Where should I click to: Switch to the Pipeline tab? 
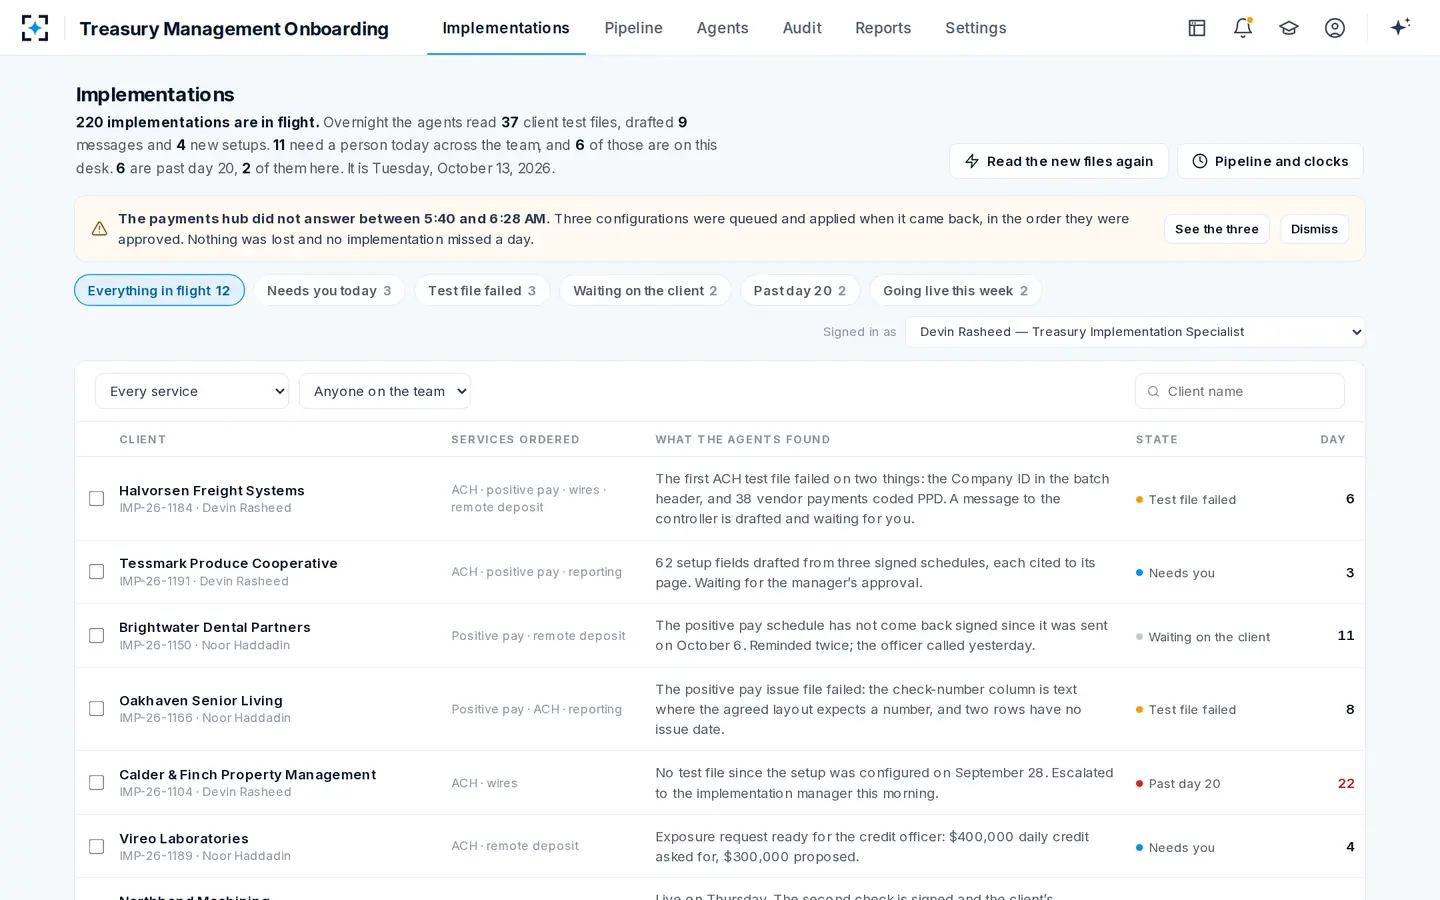click(633, 28)
